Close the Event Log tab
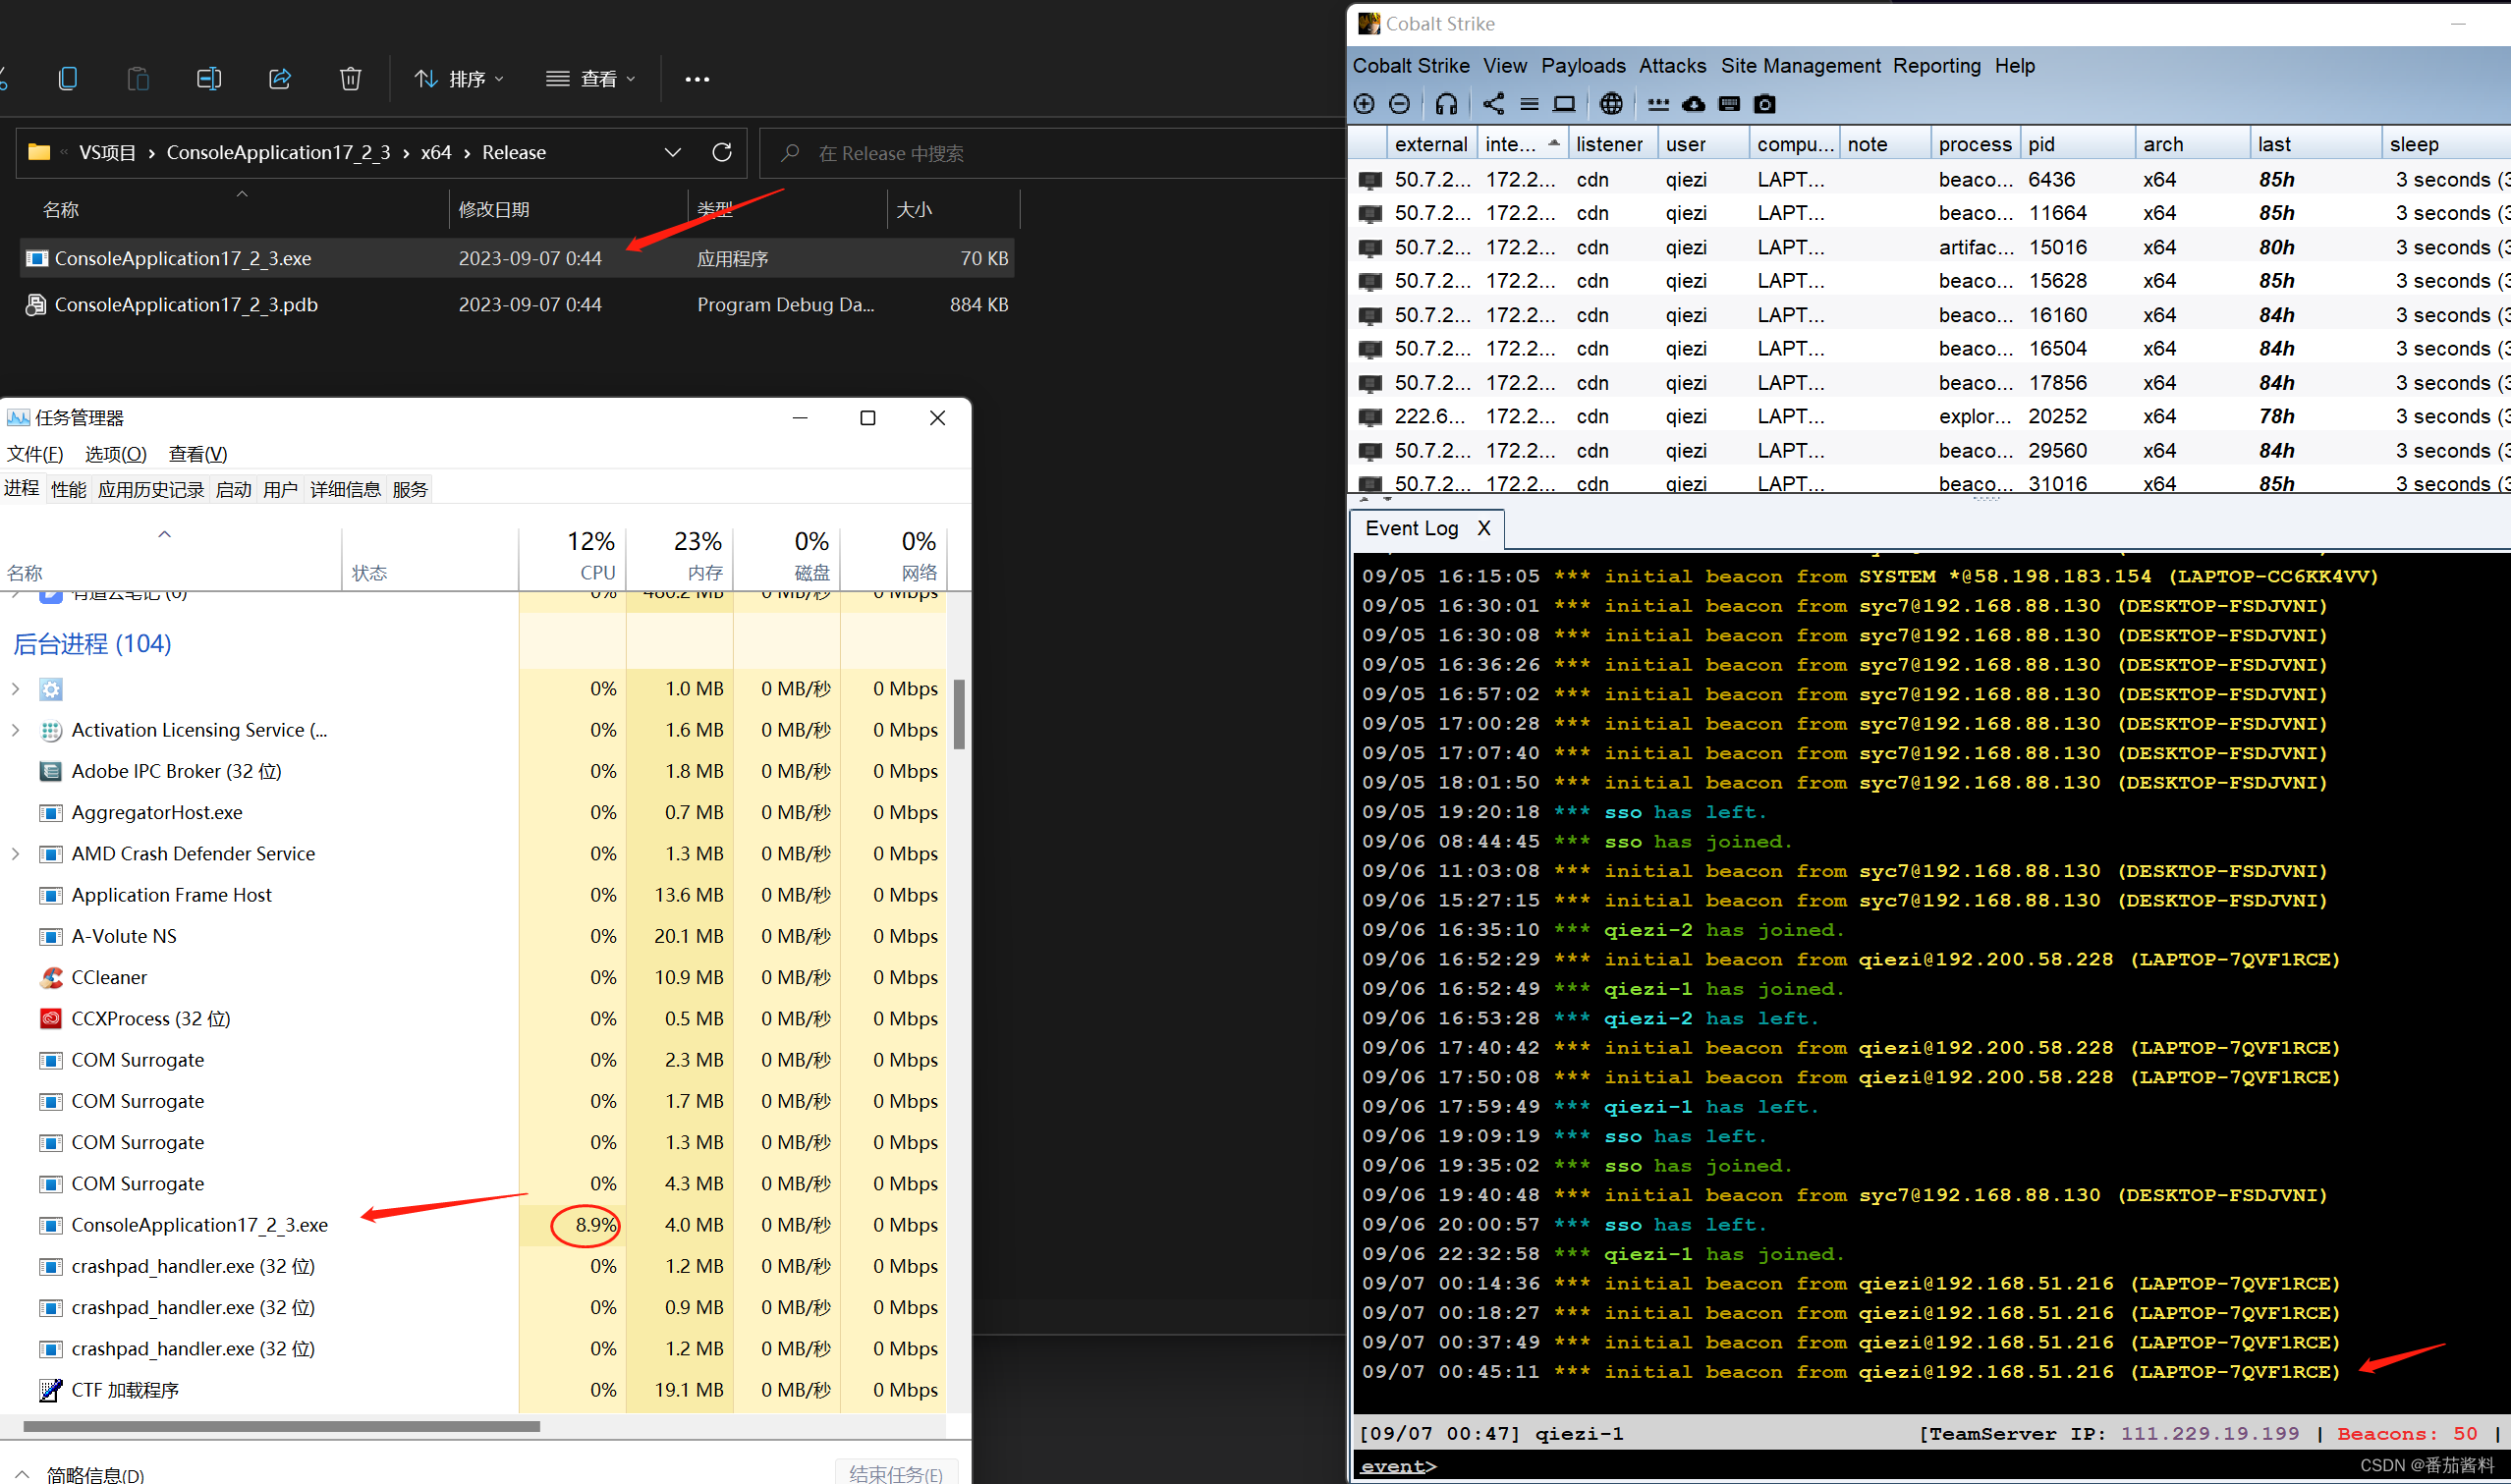The width and height of the screenshot is (2511, 1484). 1484,528
